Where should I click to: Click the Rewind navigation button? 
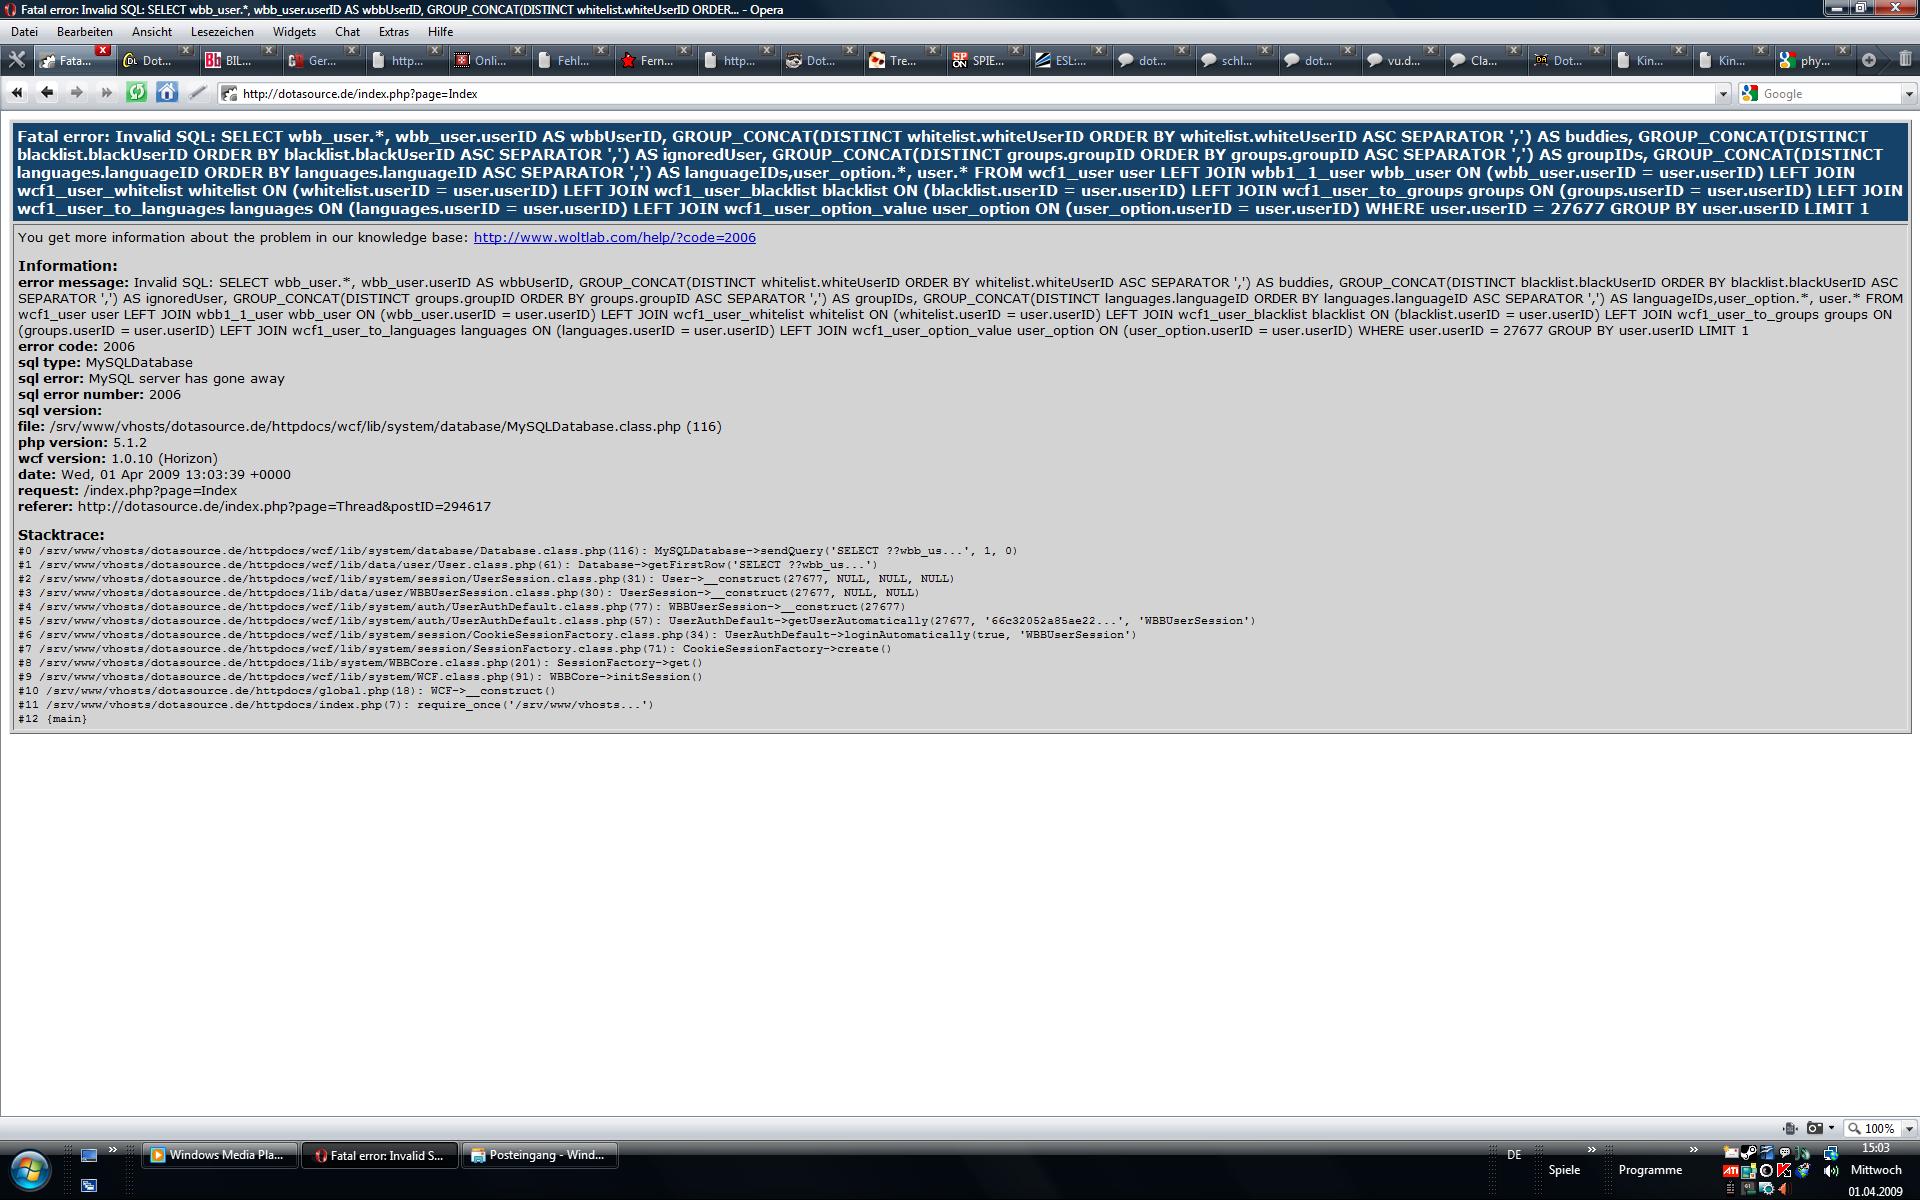[17, 93]
